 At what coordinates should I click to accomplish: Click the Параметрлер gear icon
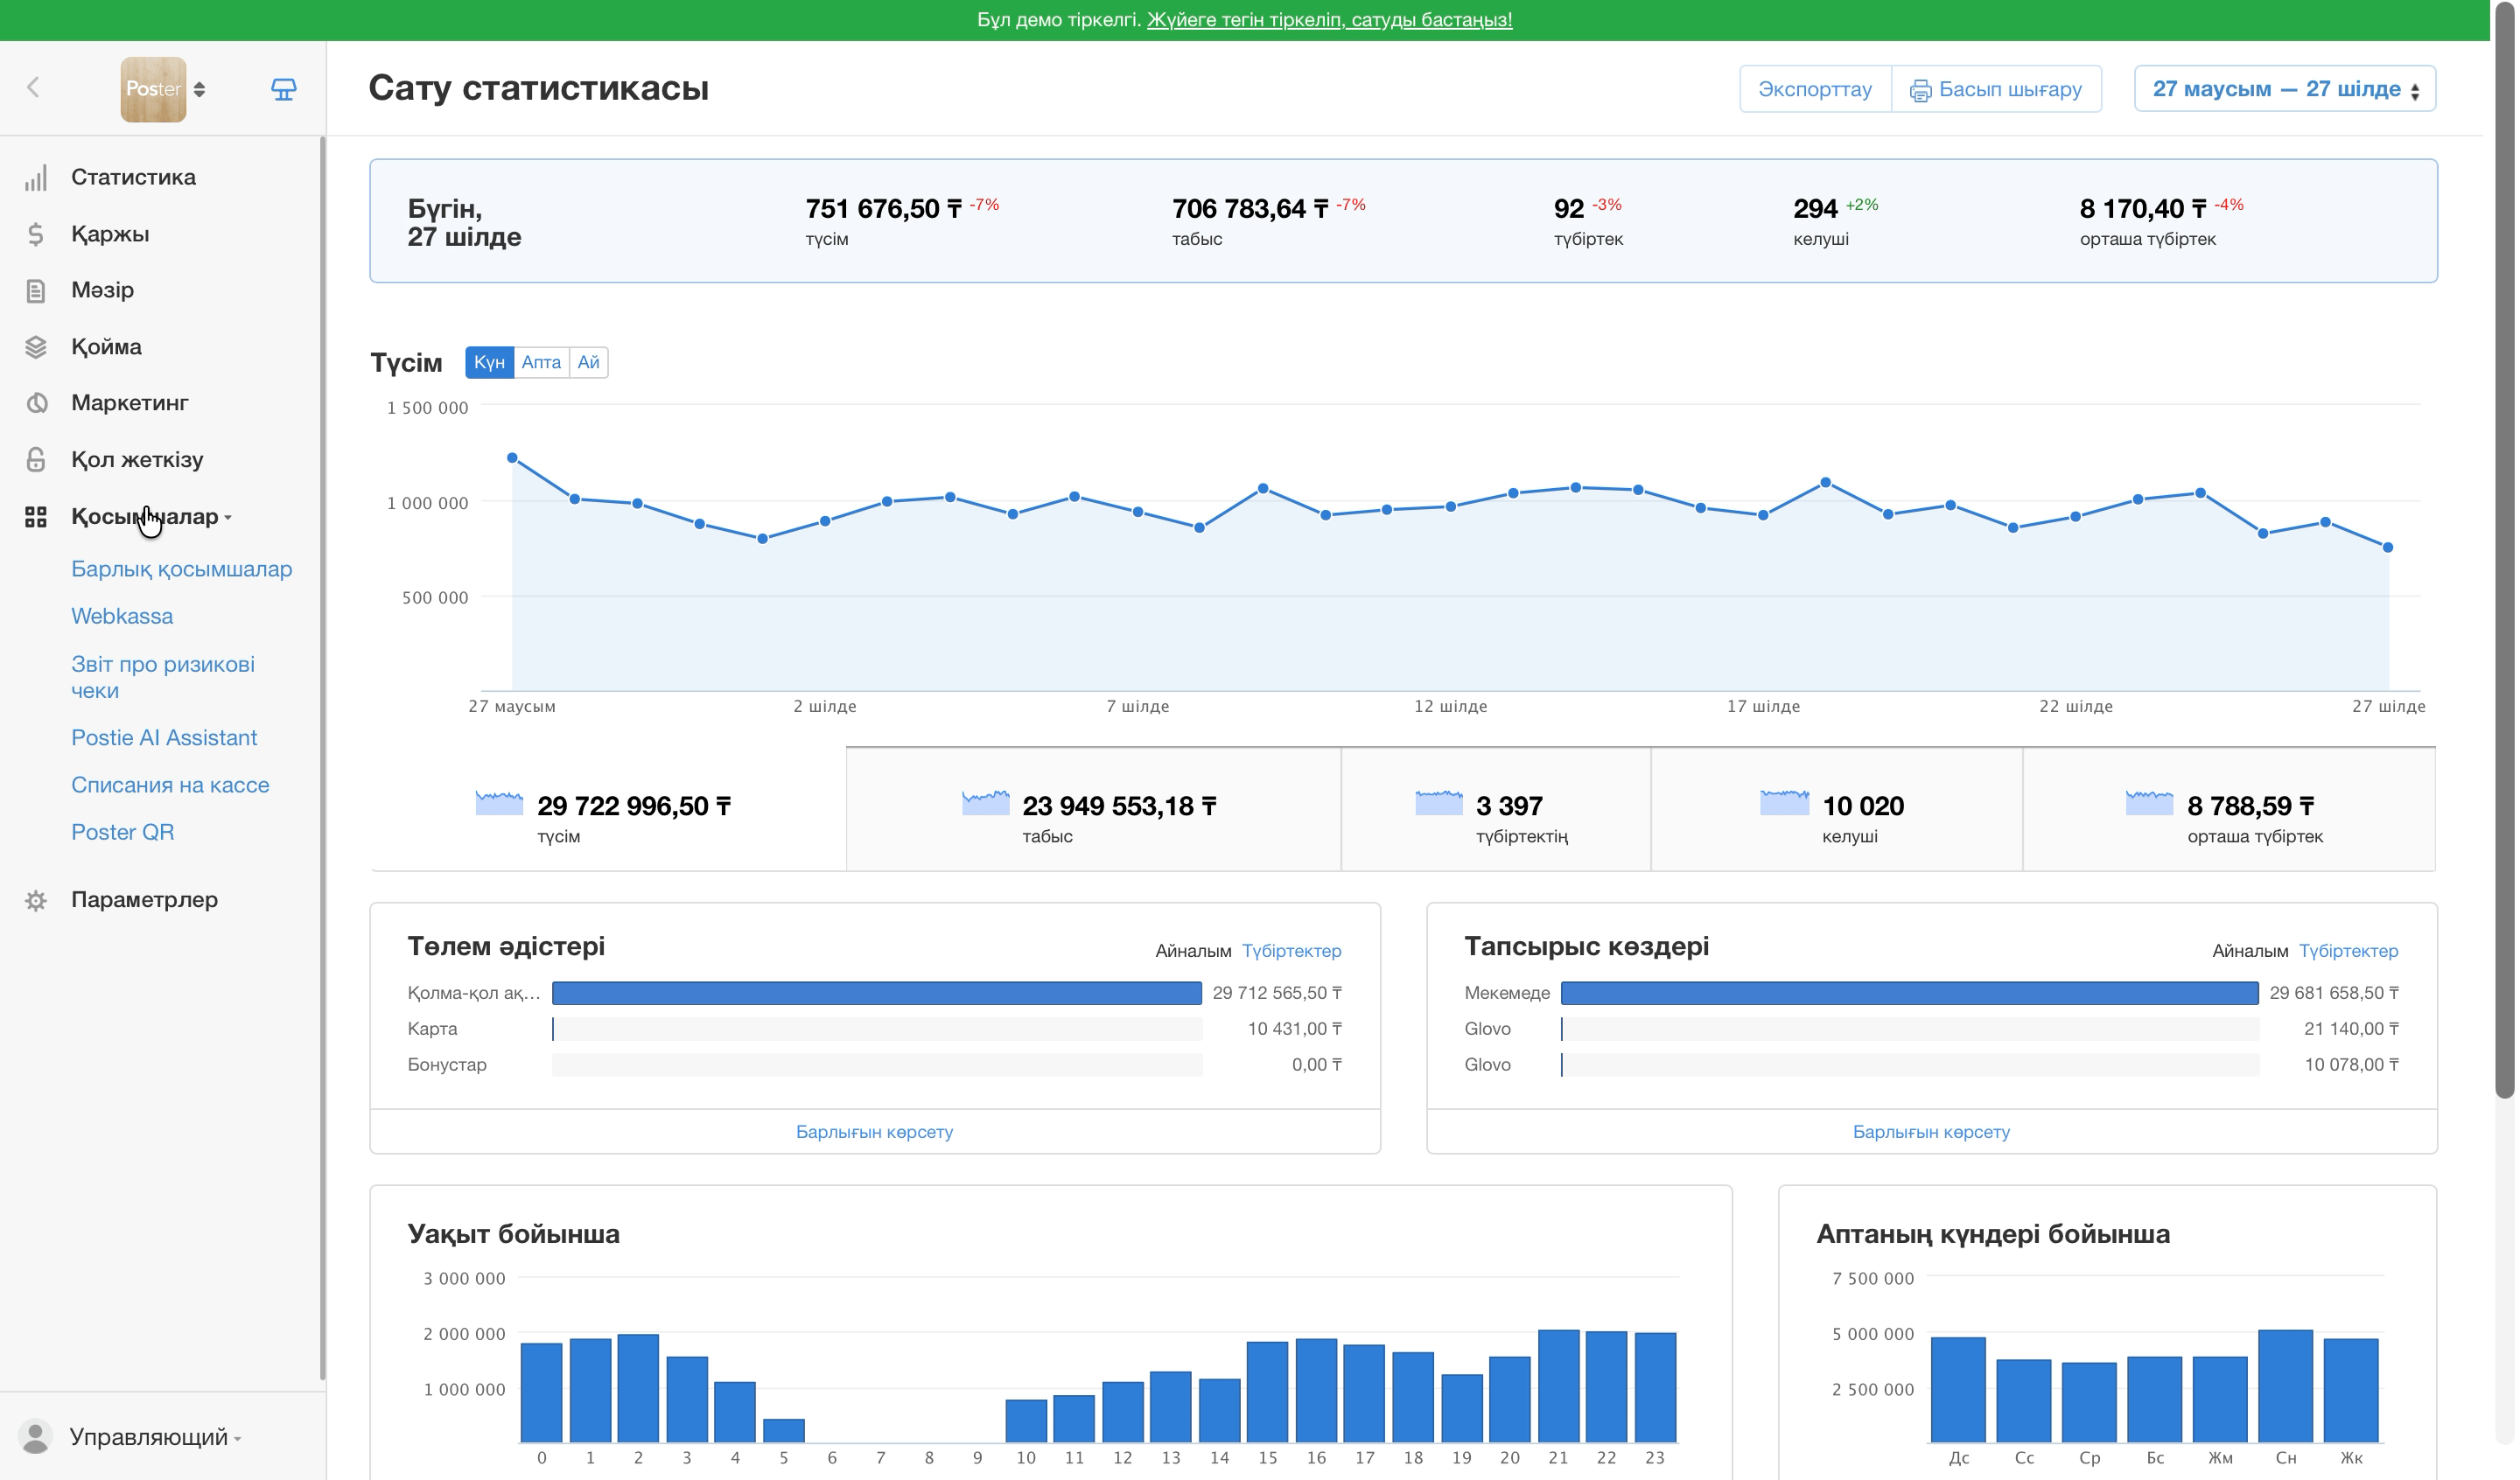tap(36, 901)
